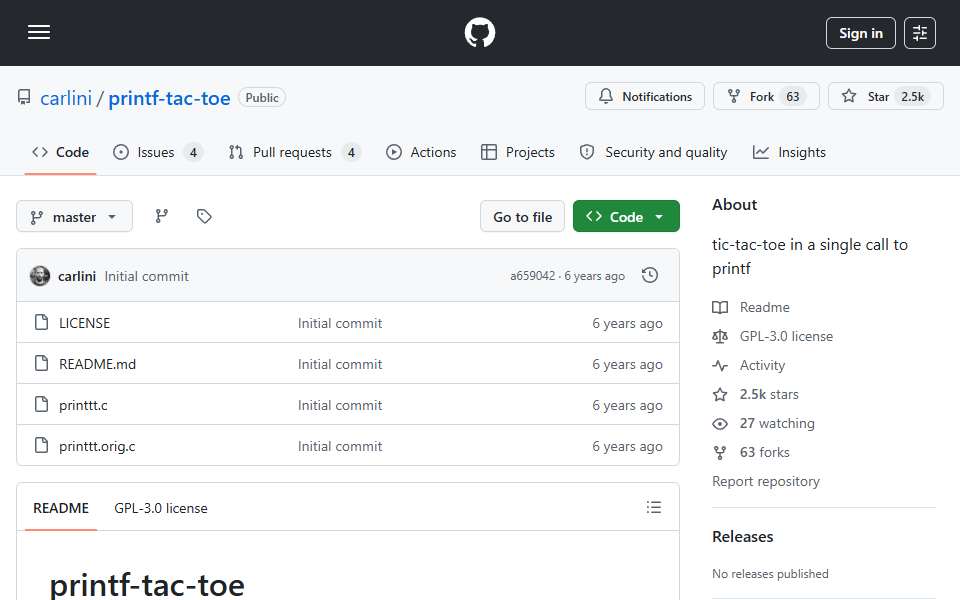
Task: Open the Insights tab
Action: click(x=789, y=152)
